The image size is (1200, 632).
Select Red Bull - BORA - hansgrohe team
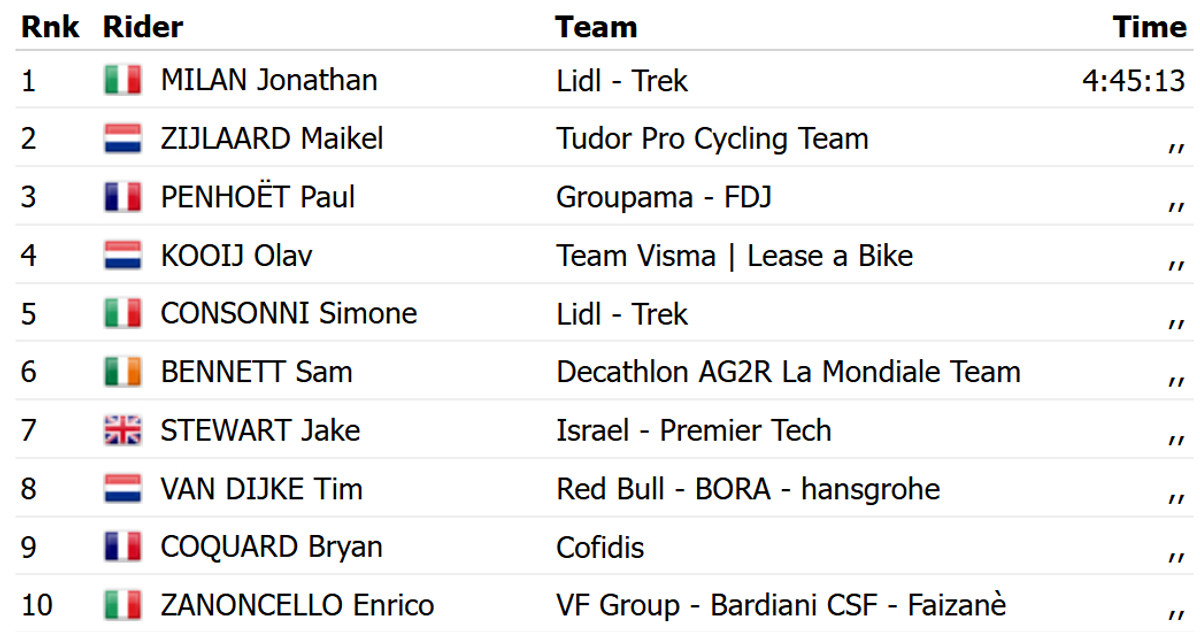pyautogui.click(x=748, y=489)
